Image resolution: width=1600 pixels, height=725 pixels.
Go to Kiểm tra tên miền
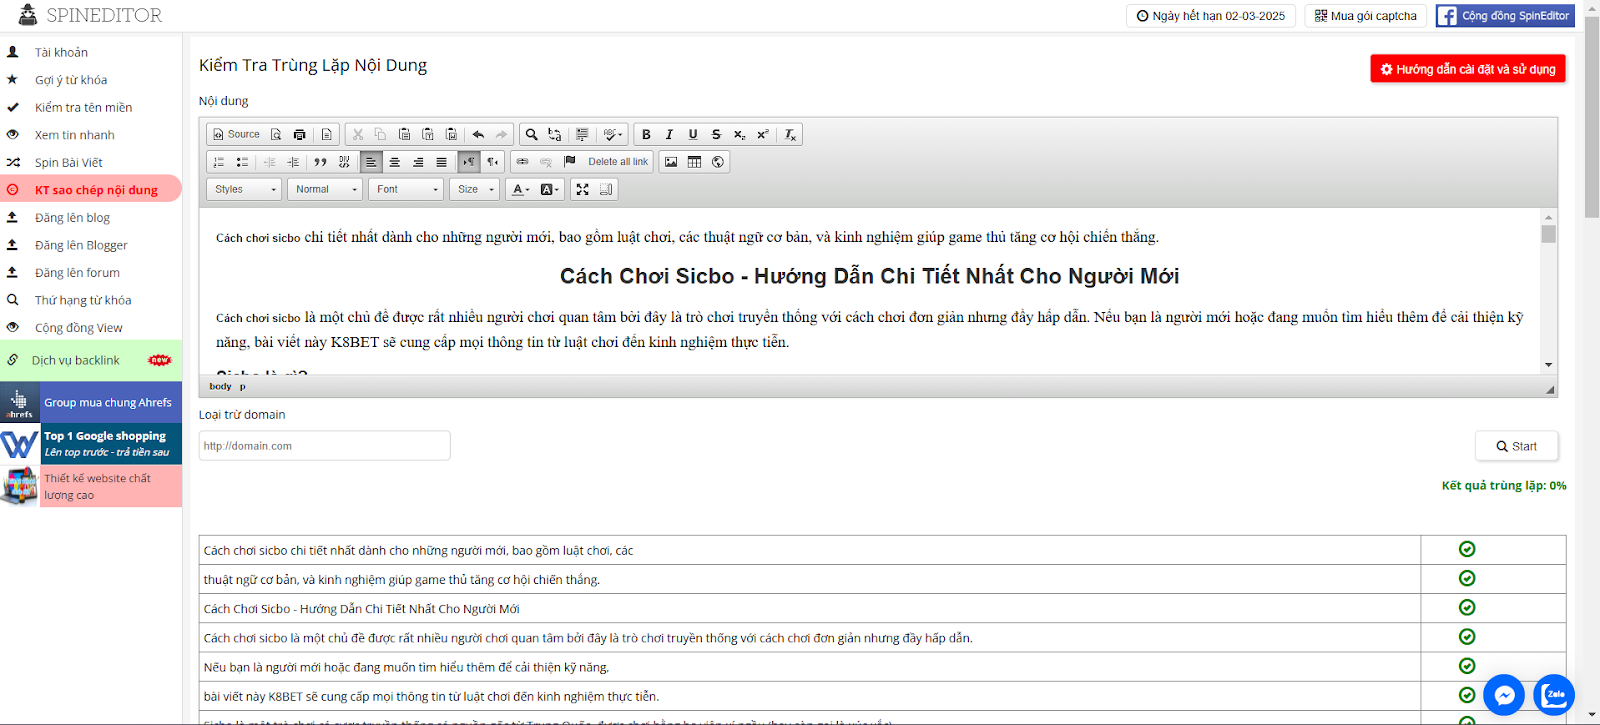coord(83,107)
